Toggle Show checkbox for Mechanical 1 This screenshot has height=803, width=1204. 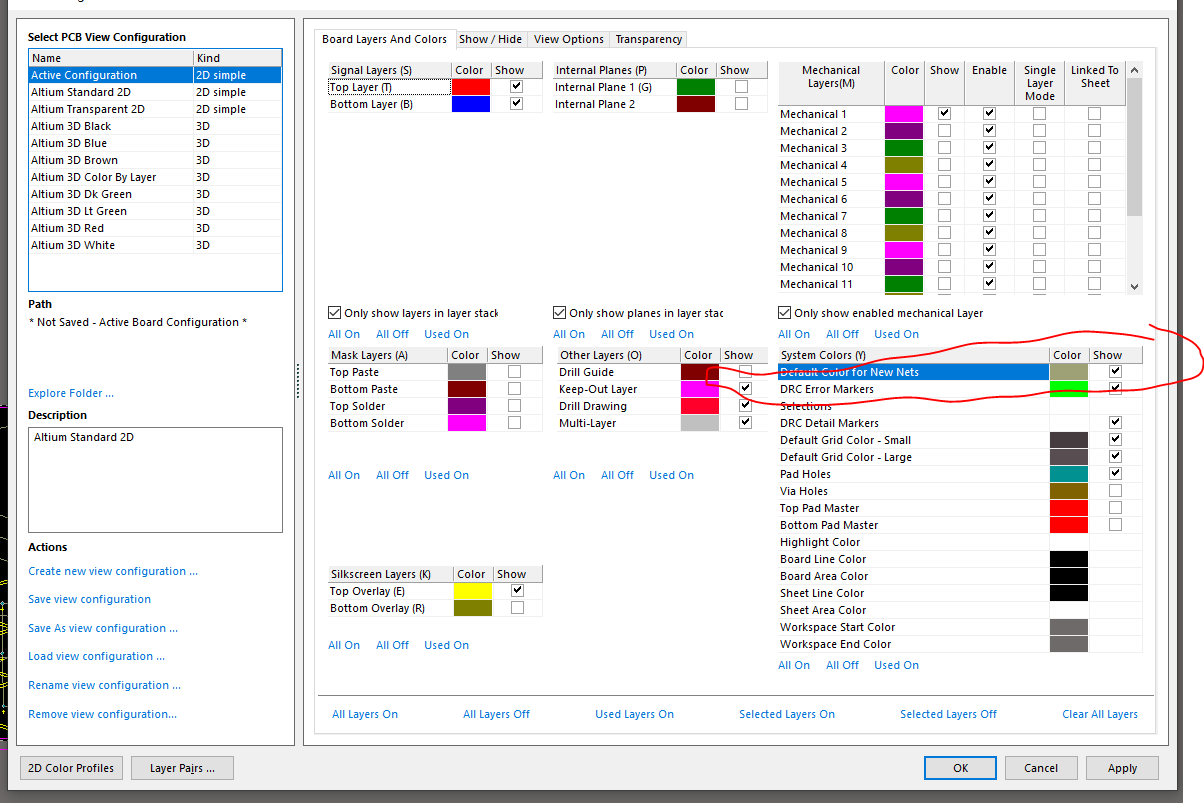click(944, 114)
